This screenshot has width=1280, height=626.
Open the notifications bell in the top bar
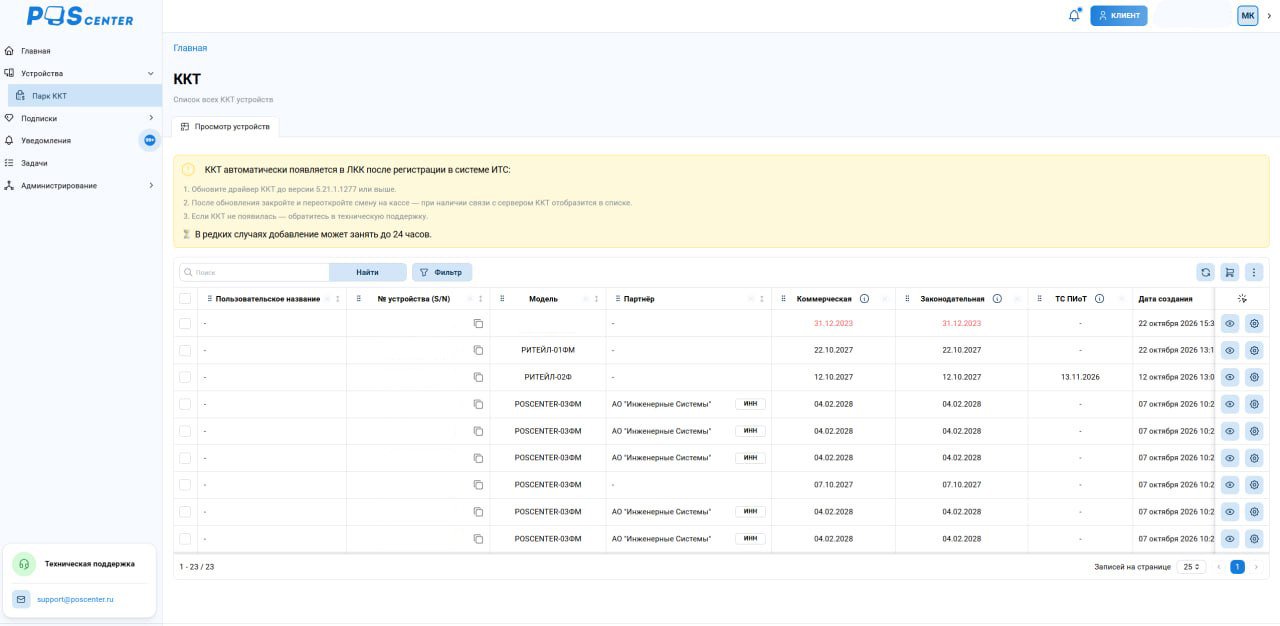1074,16
